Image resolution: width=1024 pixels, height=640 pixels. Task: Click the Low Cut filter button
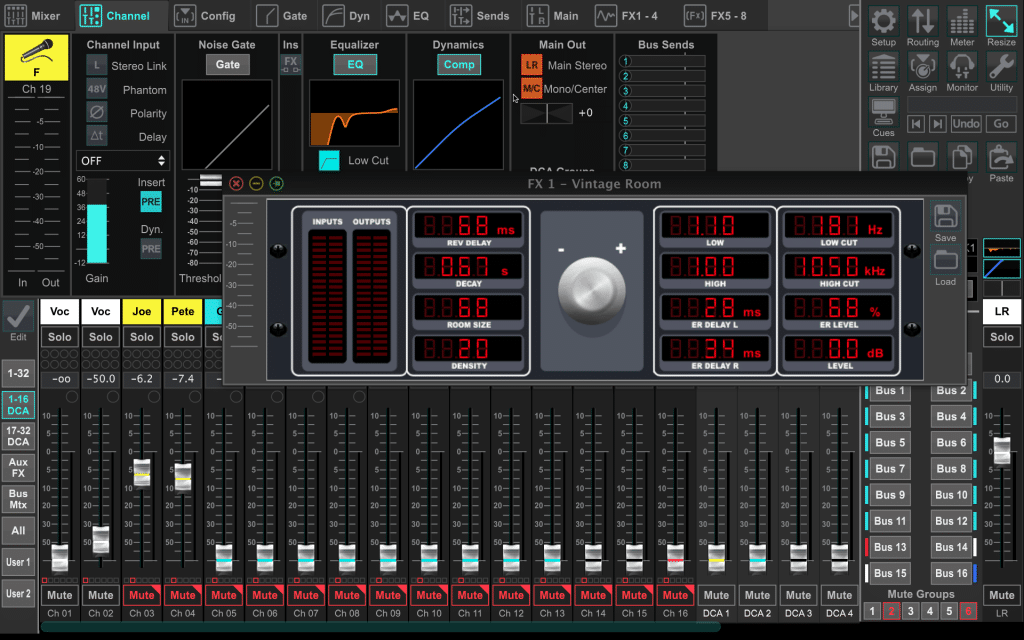[329, 160]
